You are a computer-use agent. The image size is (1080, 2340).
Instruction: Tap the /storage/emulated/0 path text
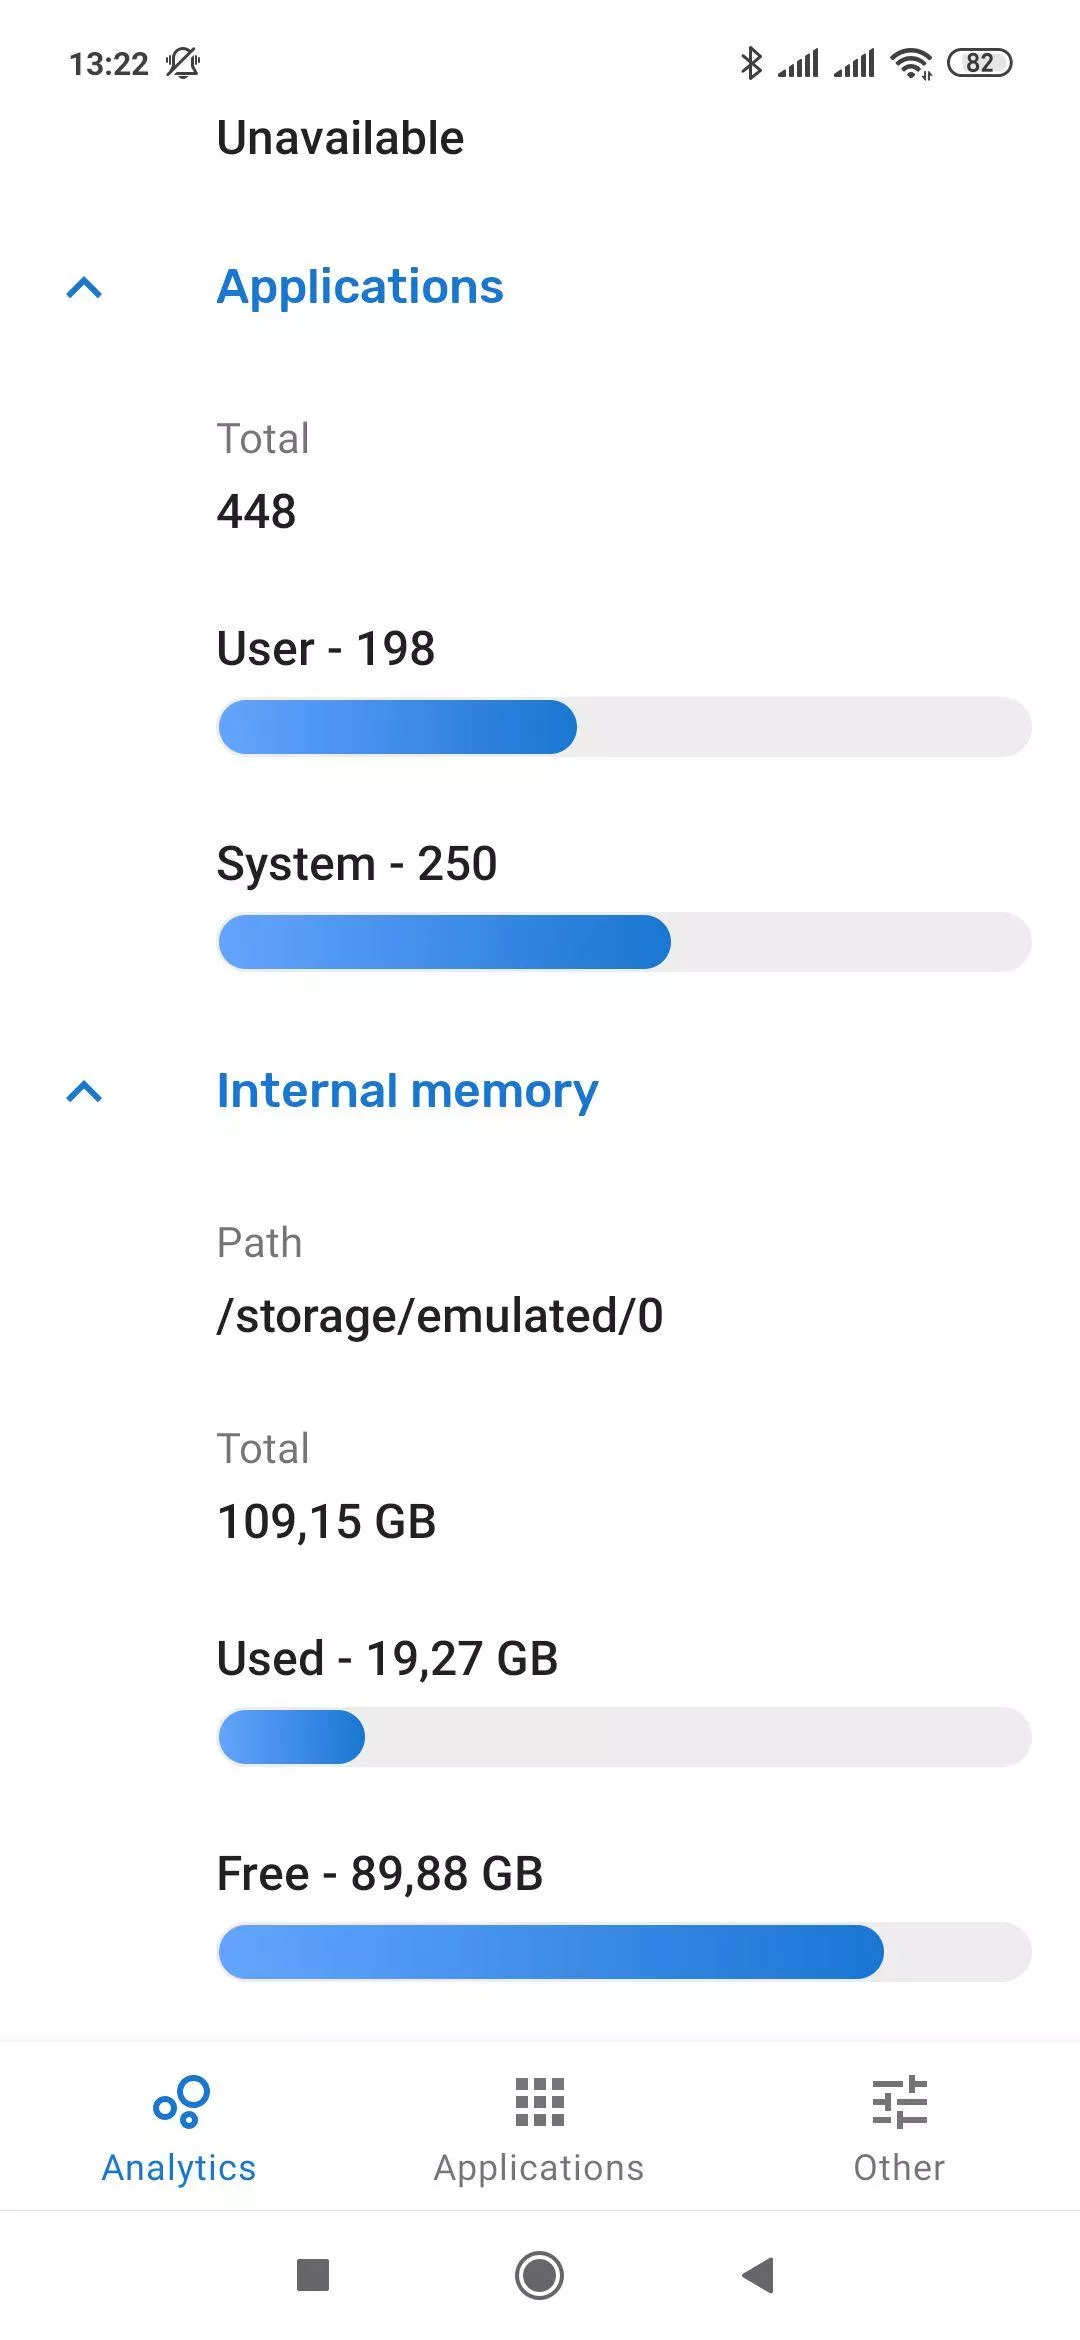tap(440, 1316)
